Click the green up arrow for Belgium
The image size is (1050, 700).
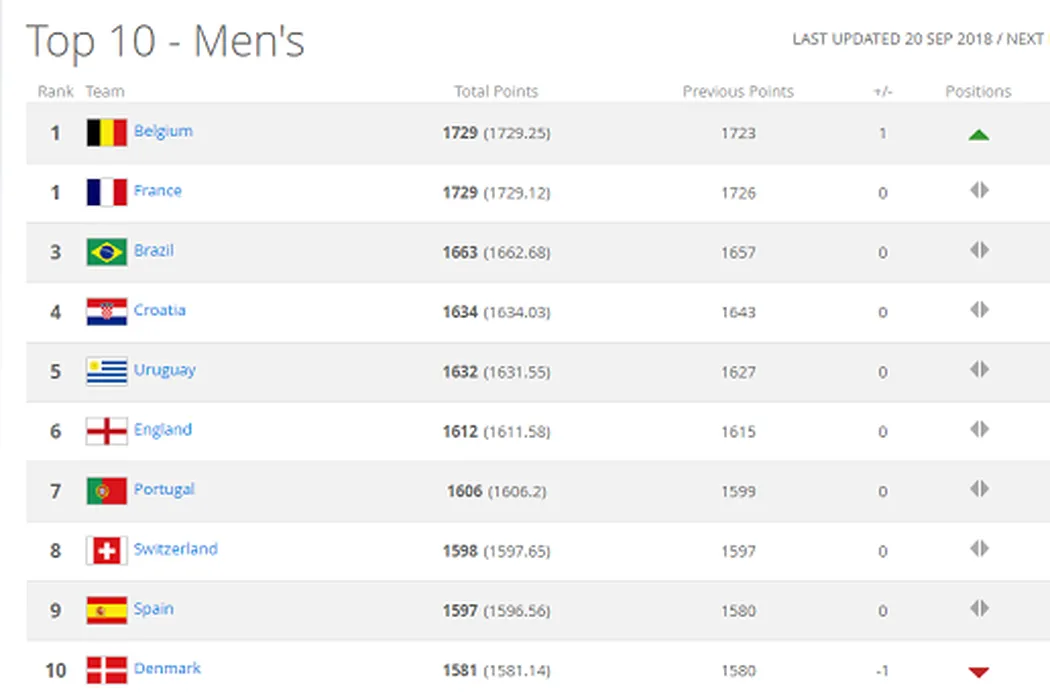[x=978, y=134]
